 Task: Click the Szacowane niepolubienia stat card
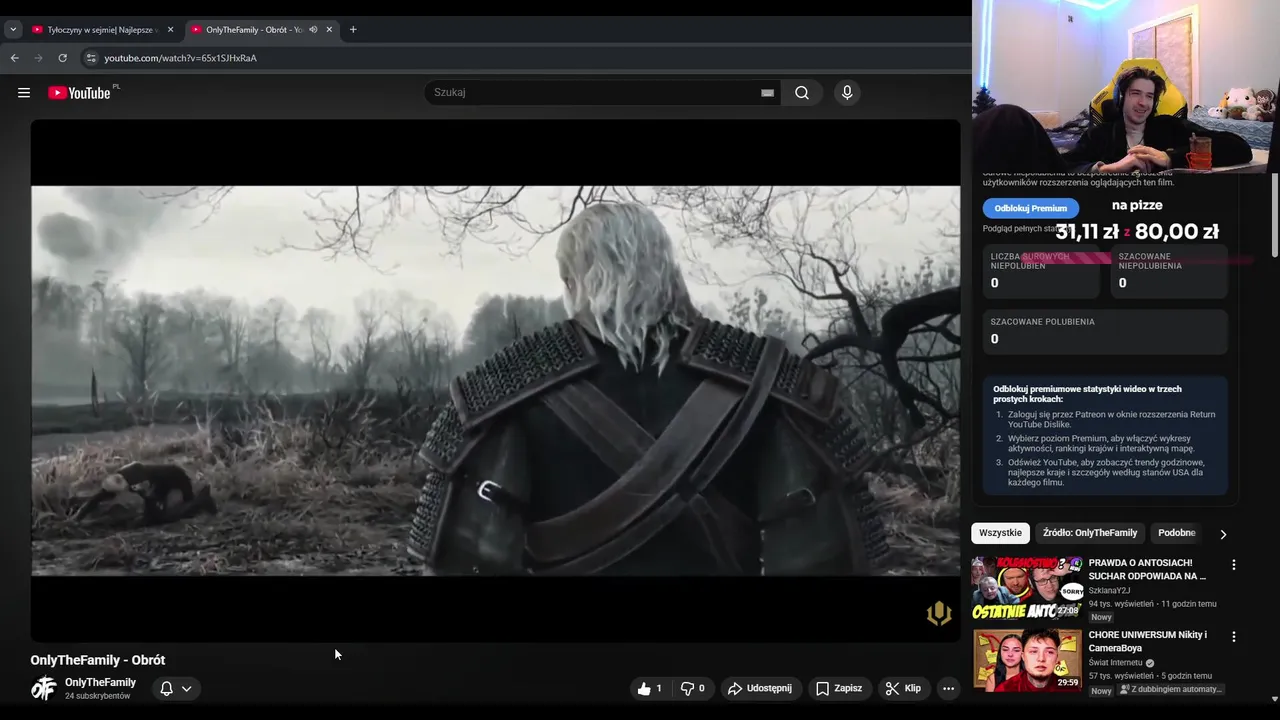[x=1169, y=272]
